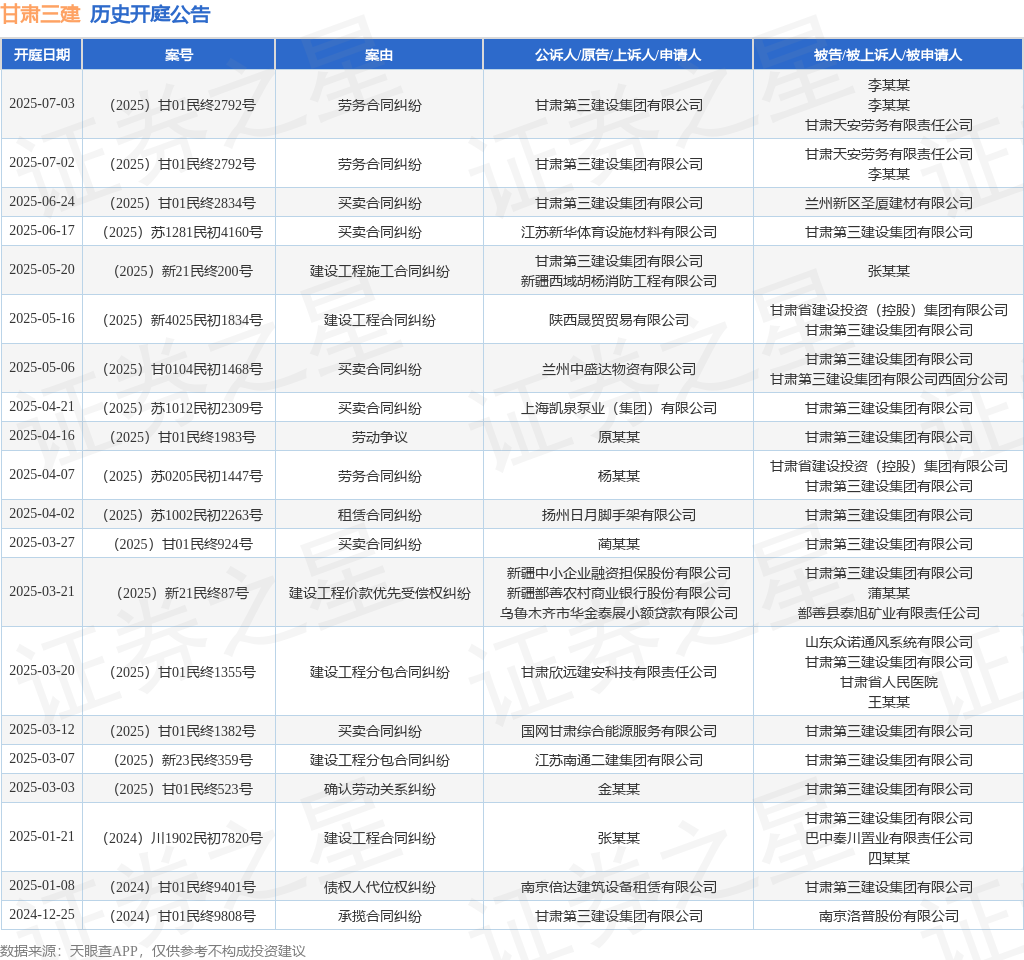This screenshot has width=1024, height=960.
Task: Select case number "(2025)甘01民终1983号"
Action: [x=182, y=437]
